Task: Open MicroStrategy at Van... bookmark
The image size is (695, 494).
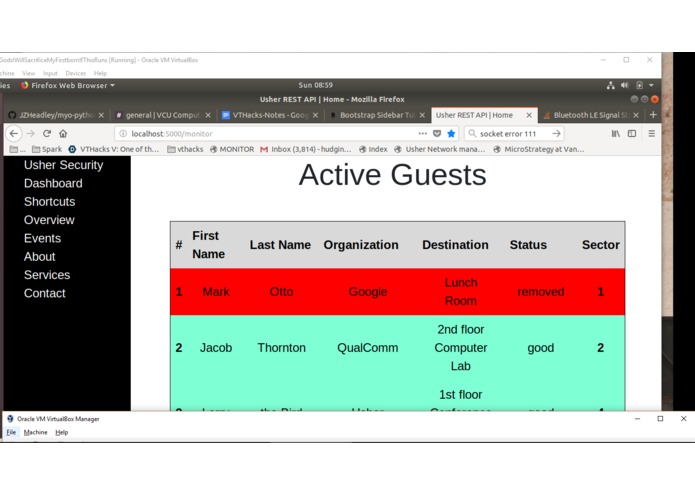Action: (x=539, y=149)
